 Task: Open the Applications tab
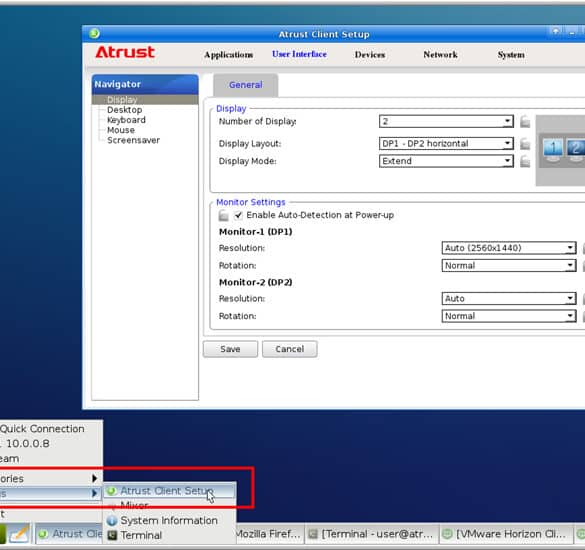point(228,55)
